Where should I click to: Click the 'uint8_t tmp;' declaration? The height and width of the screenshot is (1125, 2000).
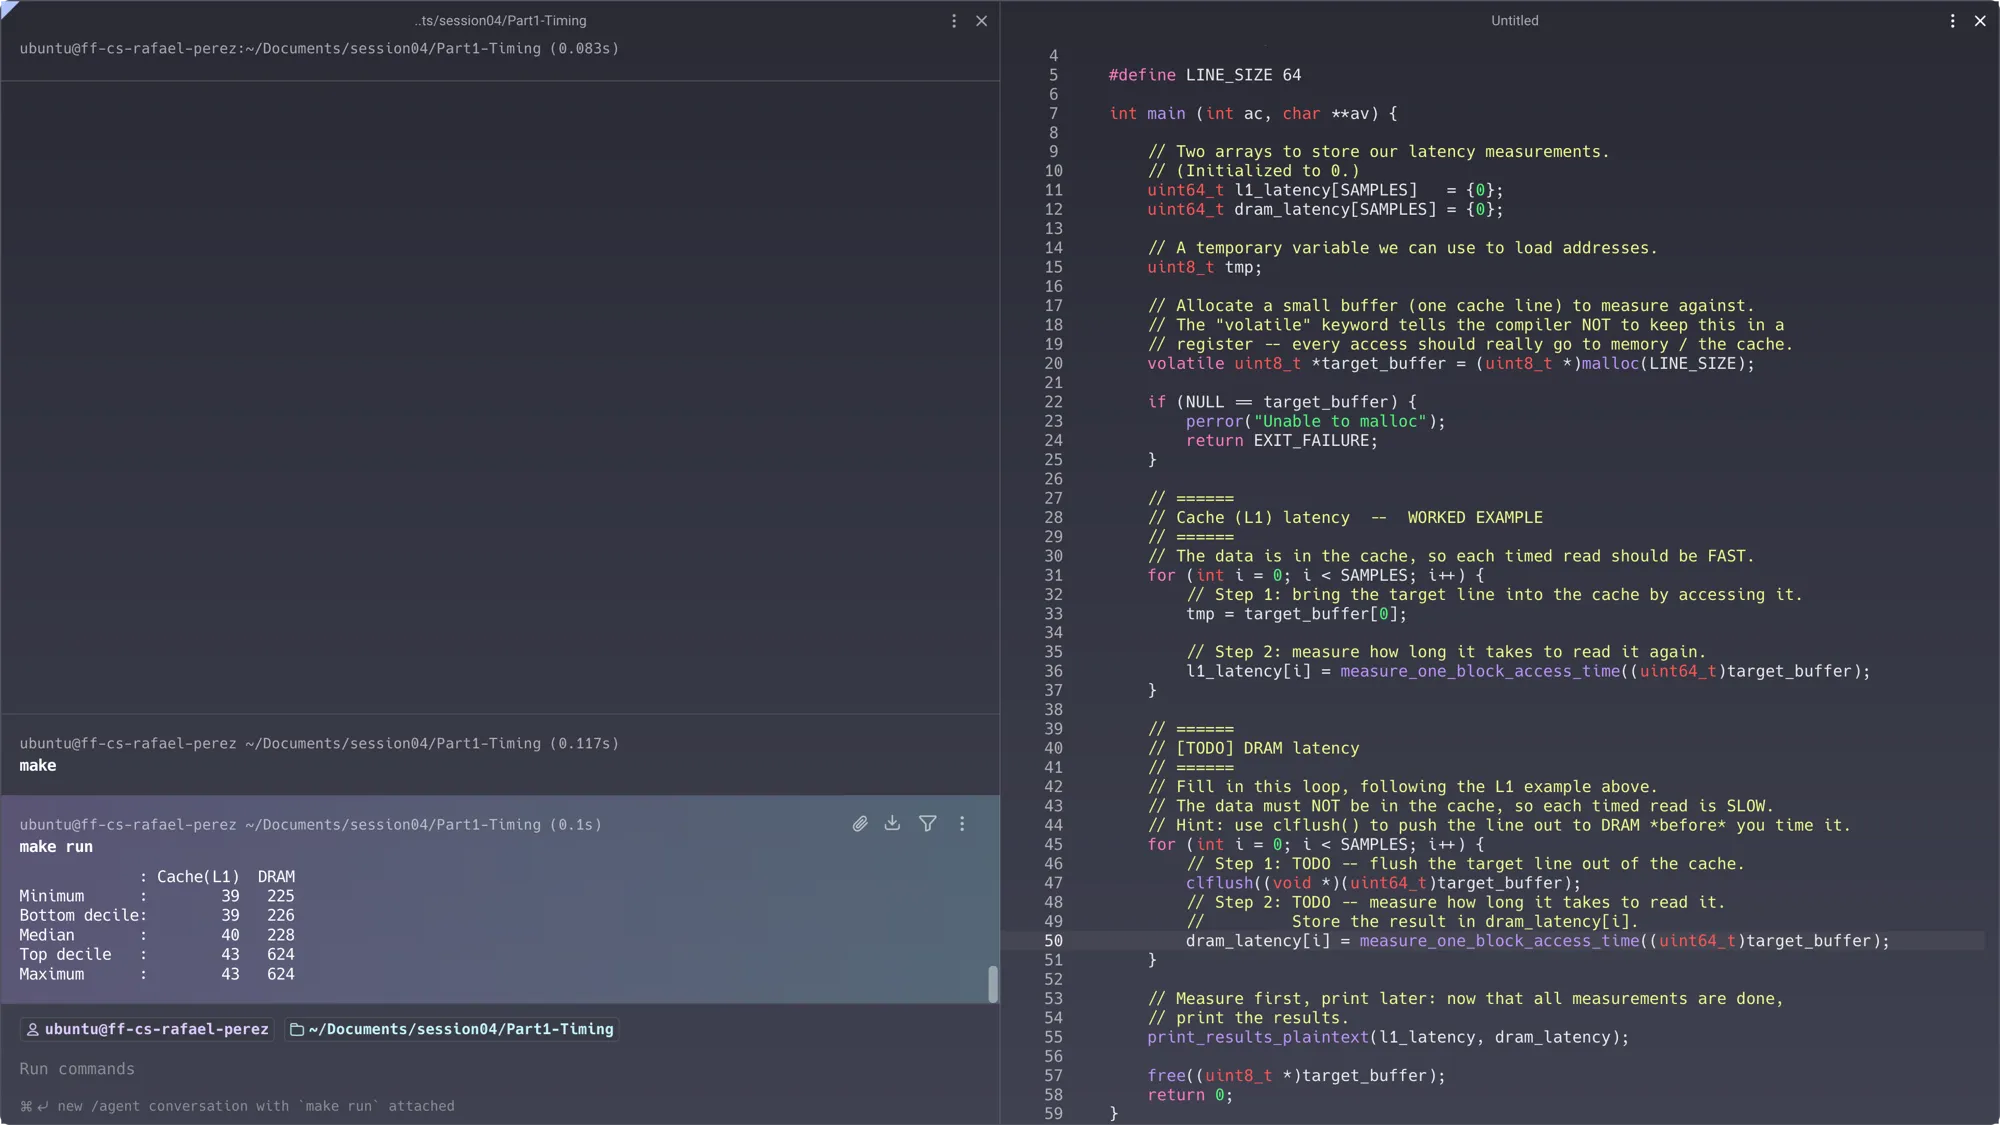(x=1204, y=268)
